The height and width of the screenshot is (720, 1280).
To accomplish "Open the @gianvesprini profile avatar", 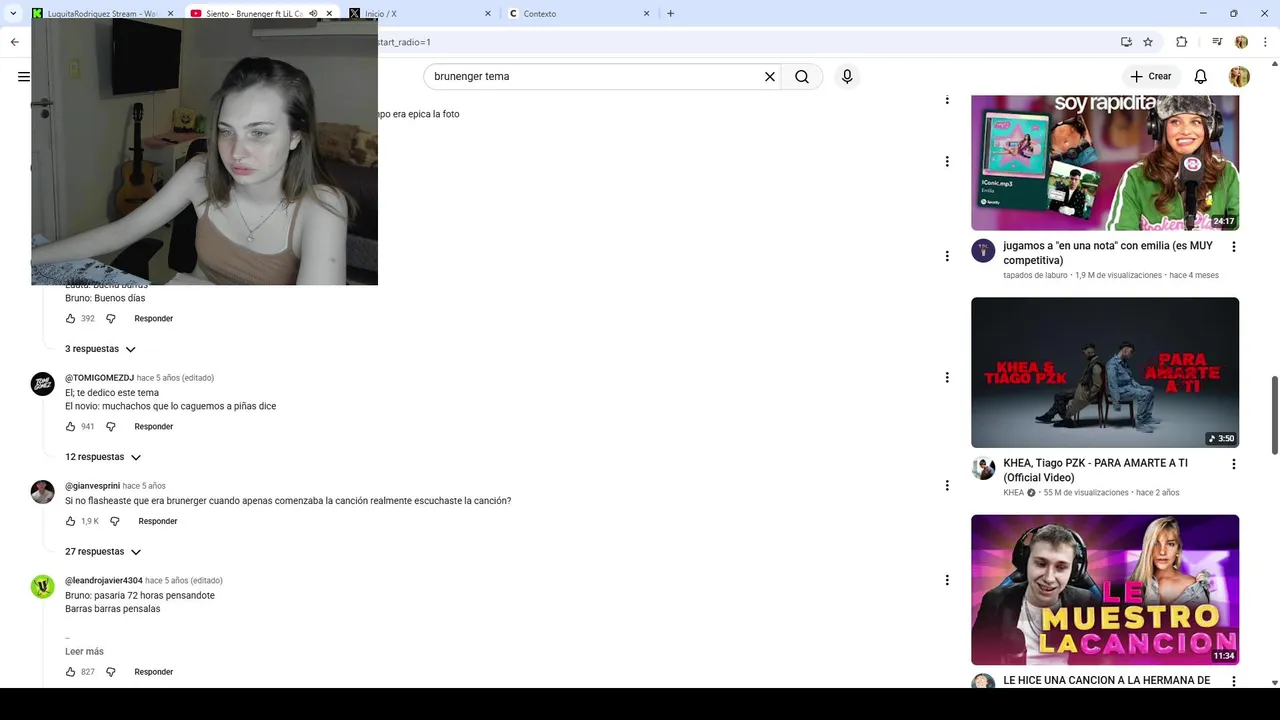I will point(42,492).
